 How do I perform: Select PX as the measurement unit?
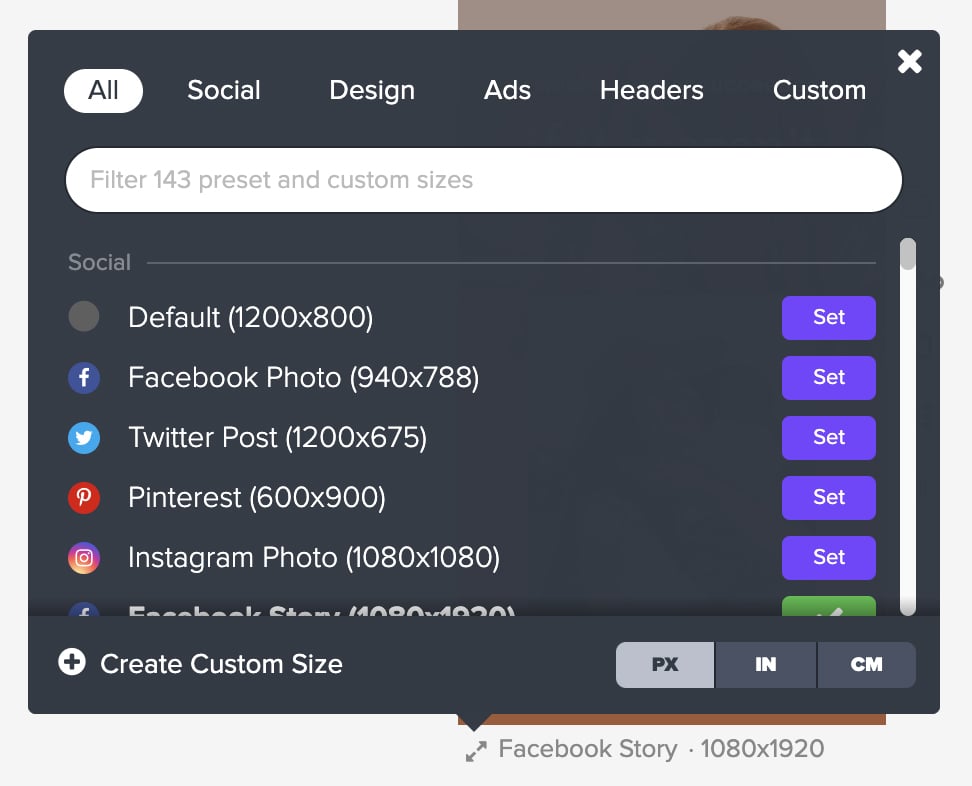[x=664, y=664]
